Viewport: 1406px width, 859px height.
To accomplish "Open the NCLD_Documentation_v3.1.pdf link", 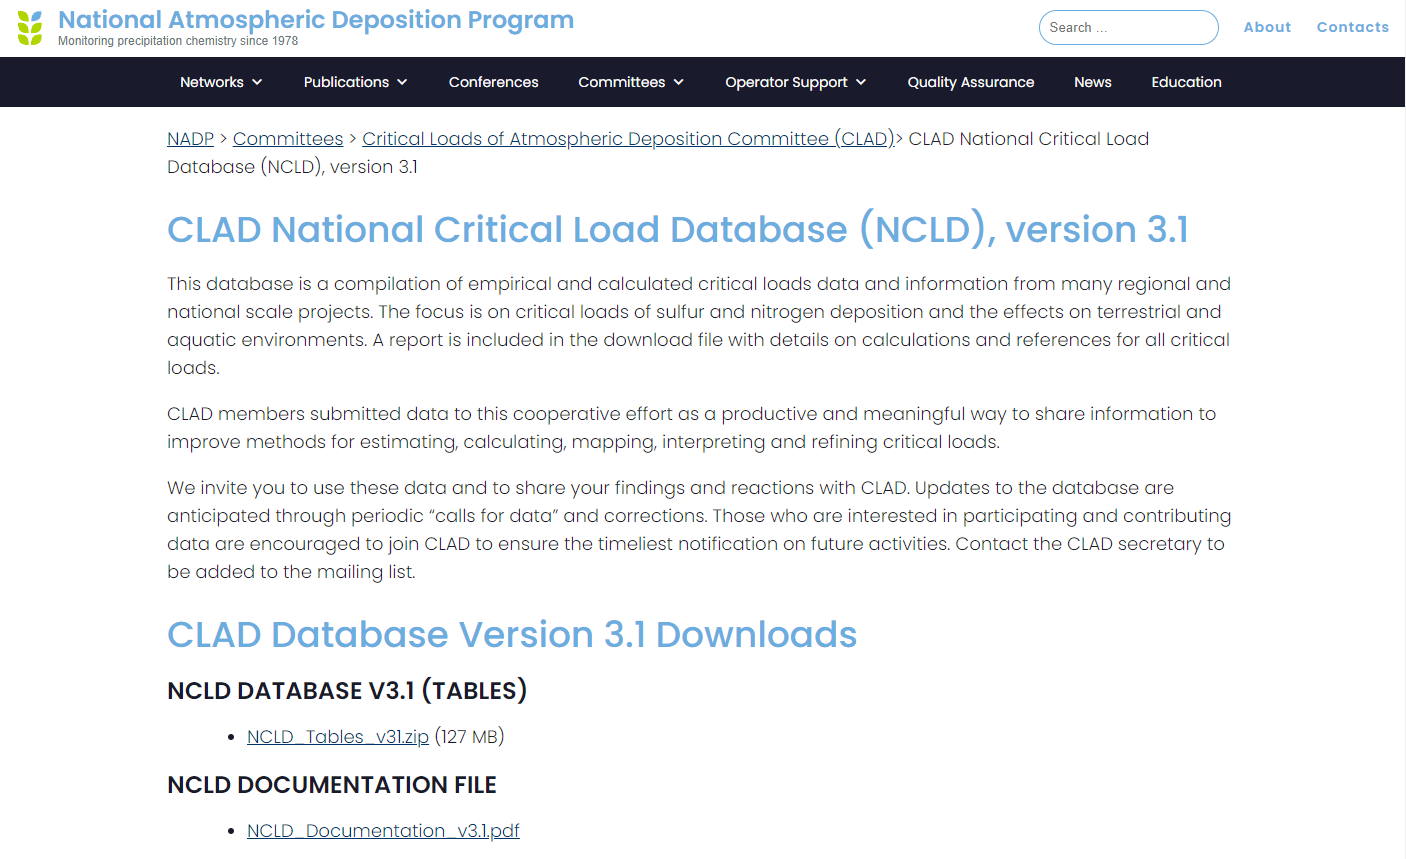I will 383,831.
